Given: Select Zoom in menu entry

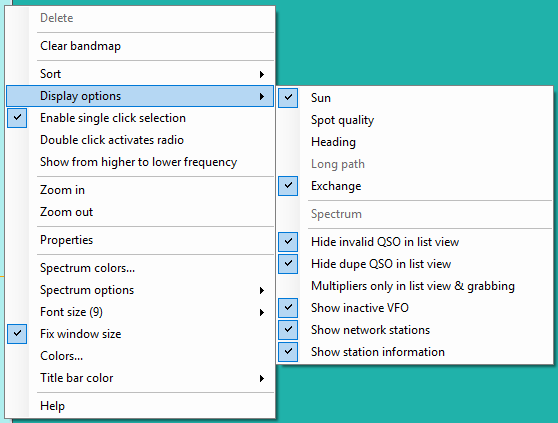Looking at the screenshot, I should (140, 190).
